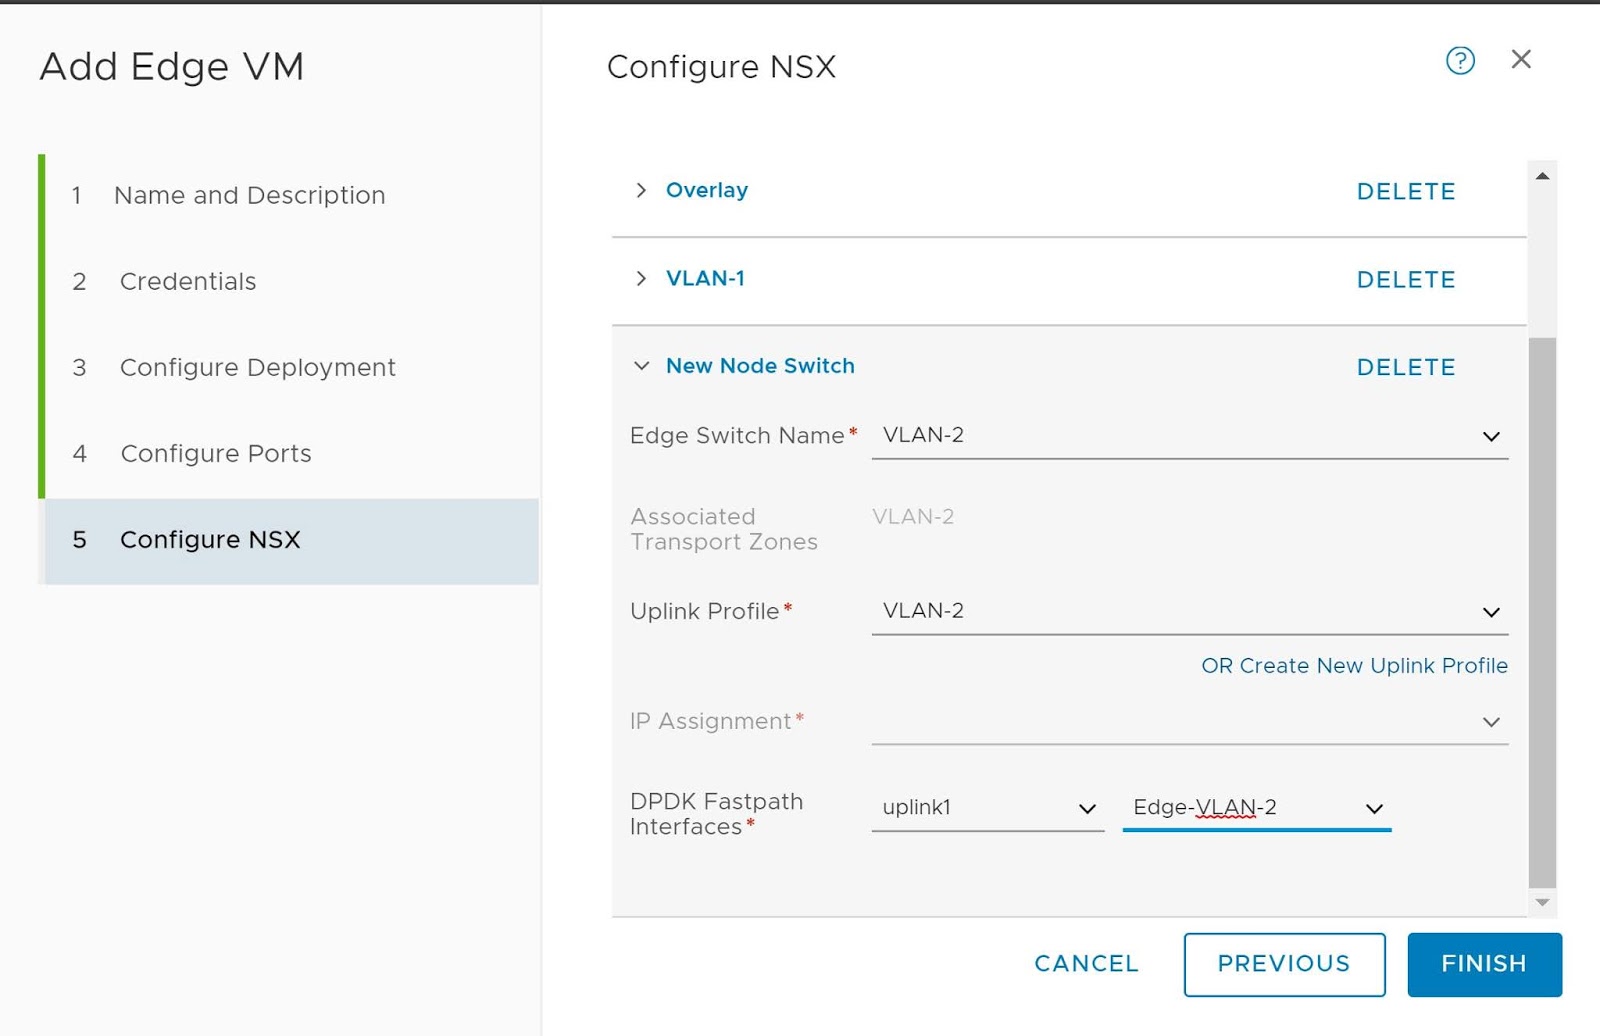Viewport: 1600px width, 1036px height.
Task: Click the scrollbar up arrow
Action: (1542, 176)
